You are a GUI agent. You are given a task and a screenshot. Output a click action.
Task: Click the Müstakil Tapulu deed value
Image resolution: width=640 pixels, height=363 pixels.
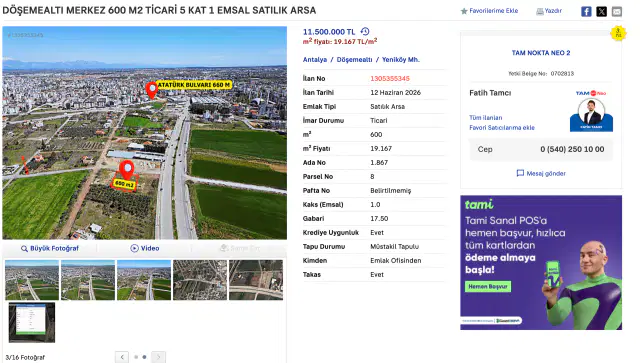(x=394, y=247)
